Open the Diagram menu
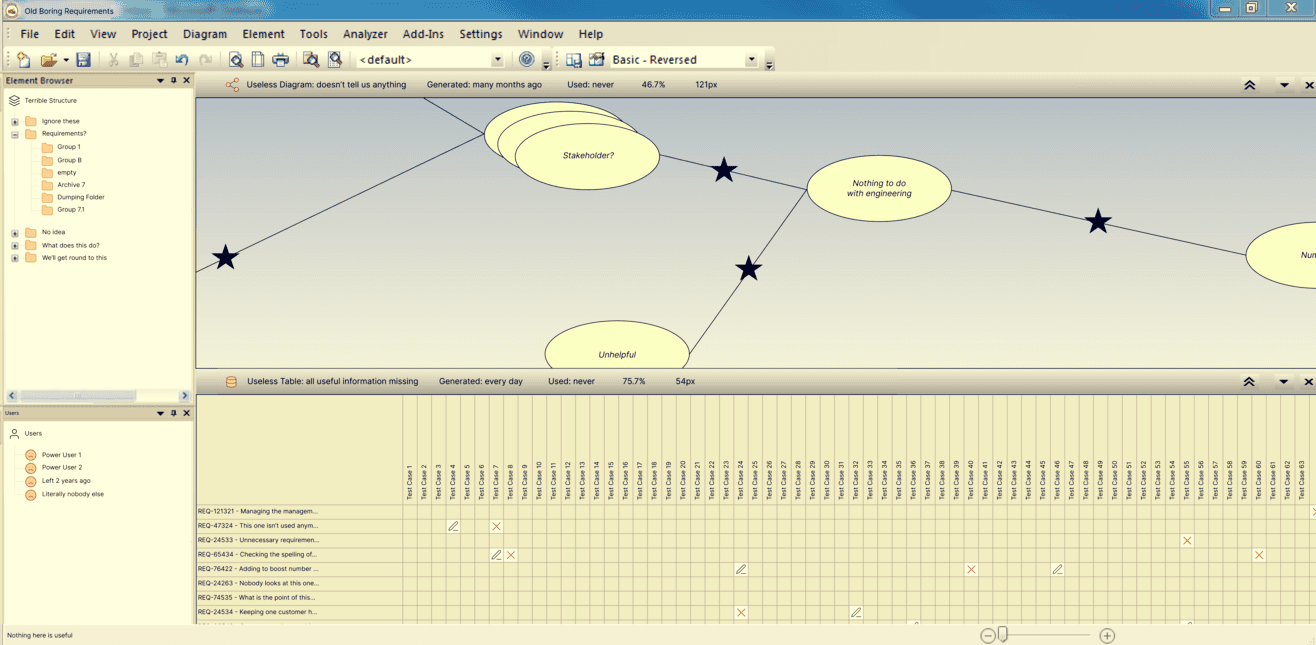The image size is (1316, 645). click(205, 34)
